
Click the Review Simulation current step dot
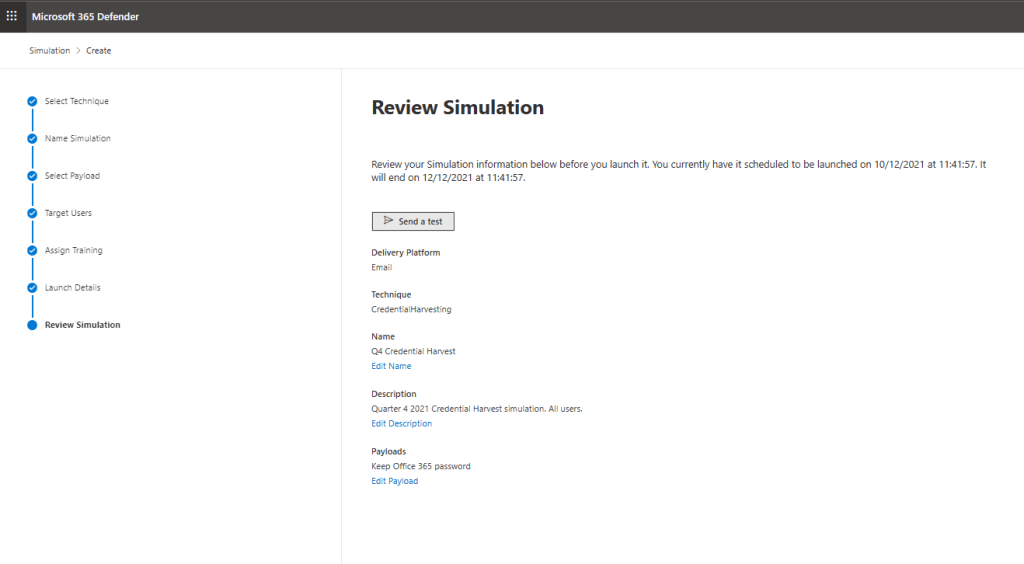(x=33, y=325)
